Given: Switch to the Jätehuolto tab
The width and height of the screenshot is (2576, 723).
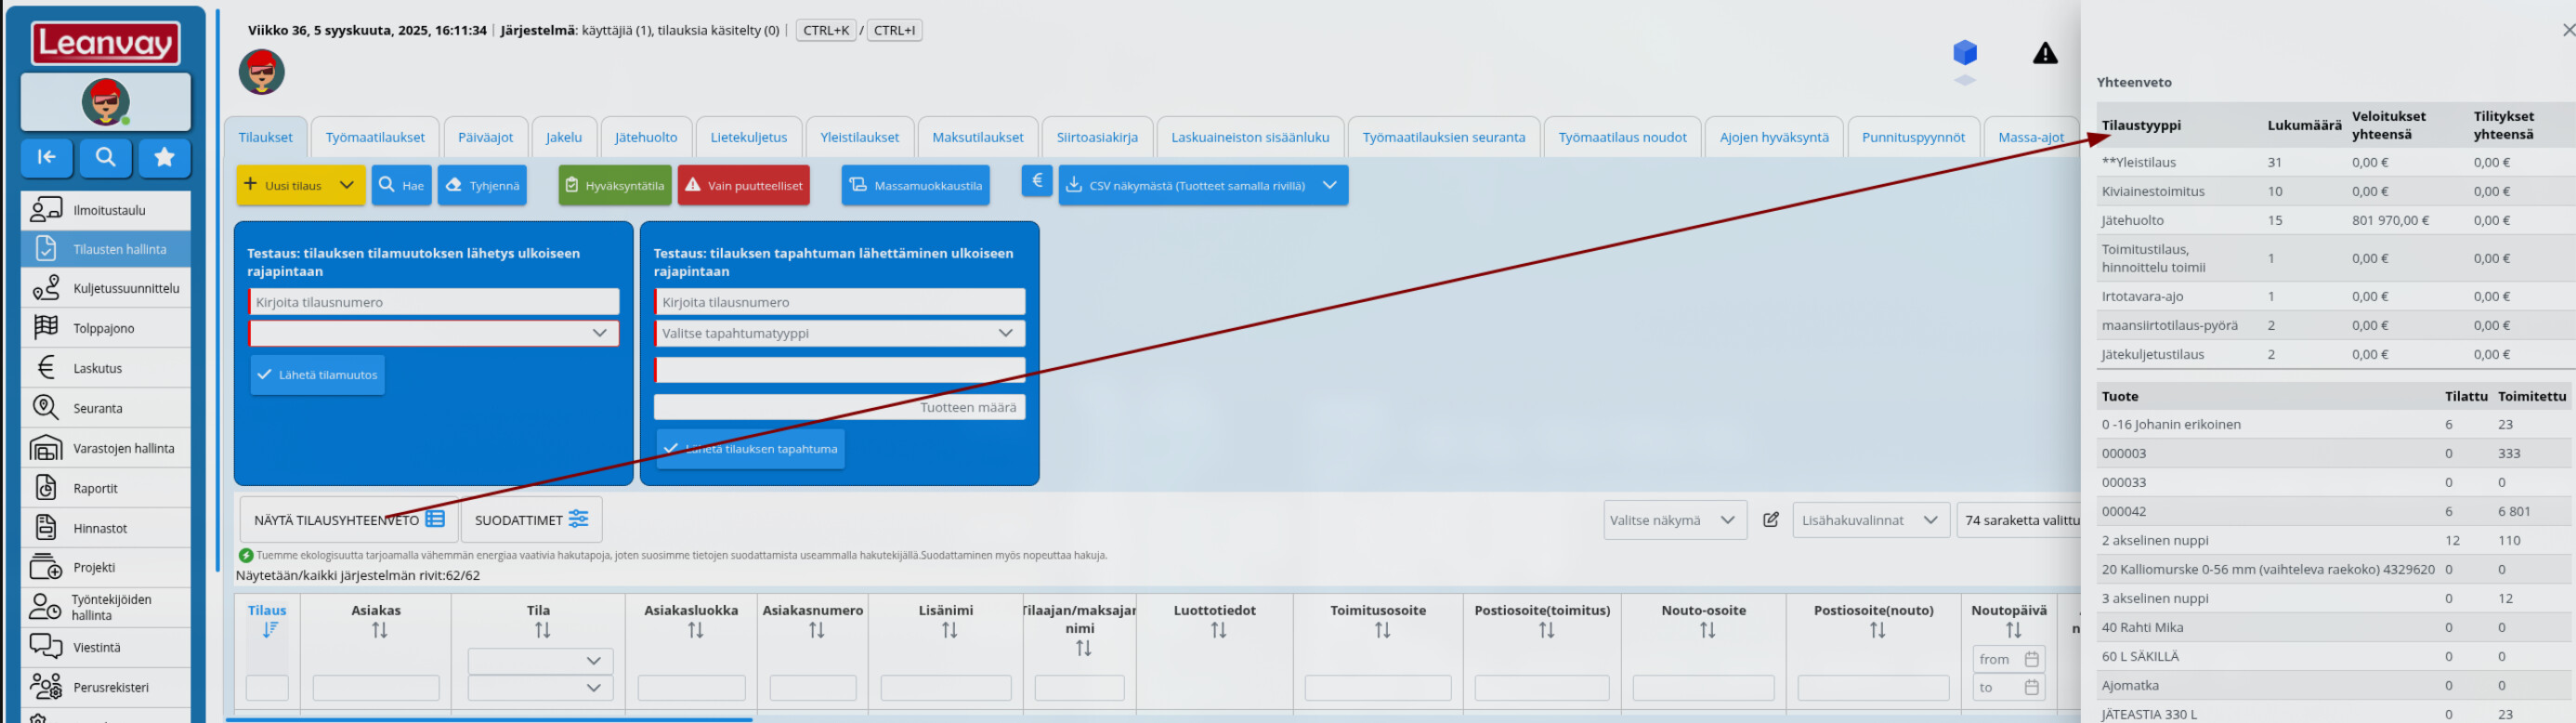Looking at the screenshot, I should tap(645, 137).
